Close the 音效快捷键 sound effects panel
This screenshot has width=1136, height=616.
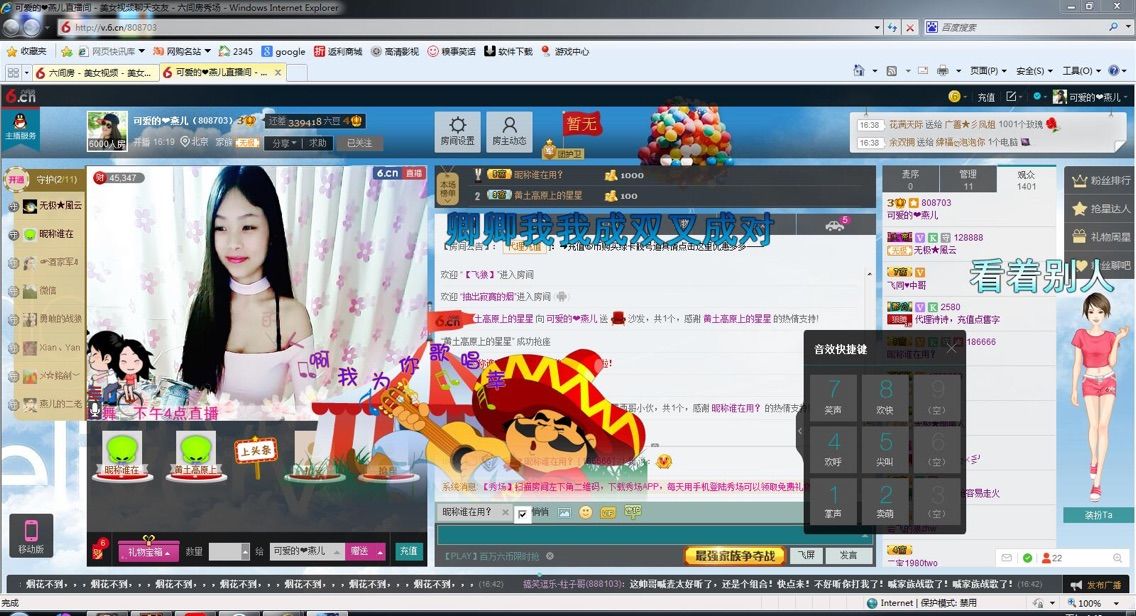point(951,349)
